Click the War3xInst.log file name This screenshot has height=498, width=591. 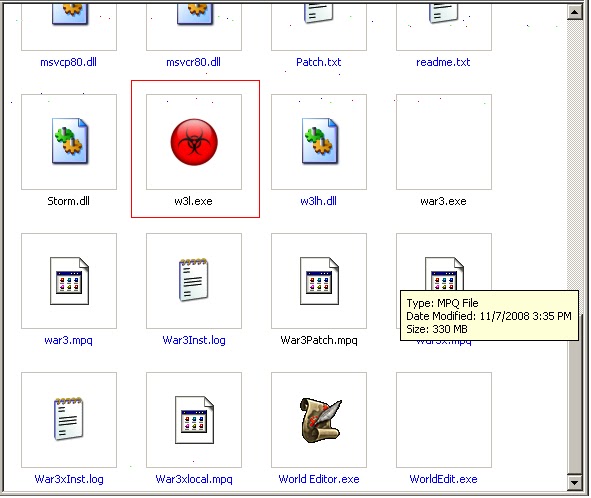(69, 480)
